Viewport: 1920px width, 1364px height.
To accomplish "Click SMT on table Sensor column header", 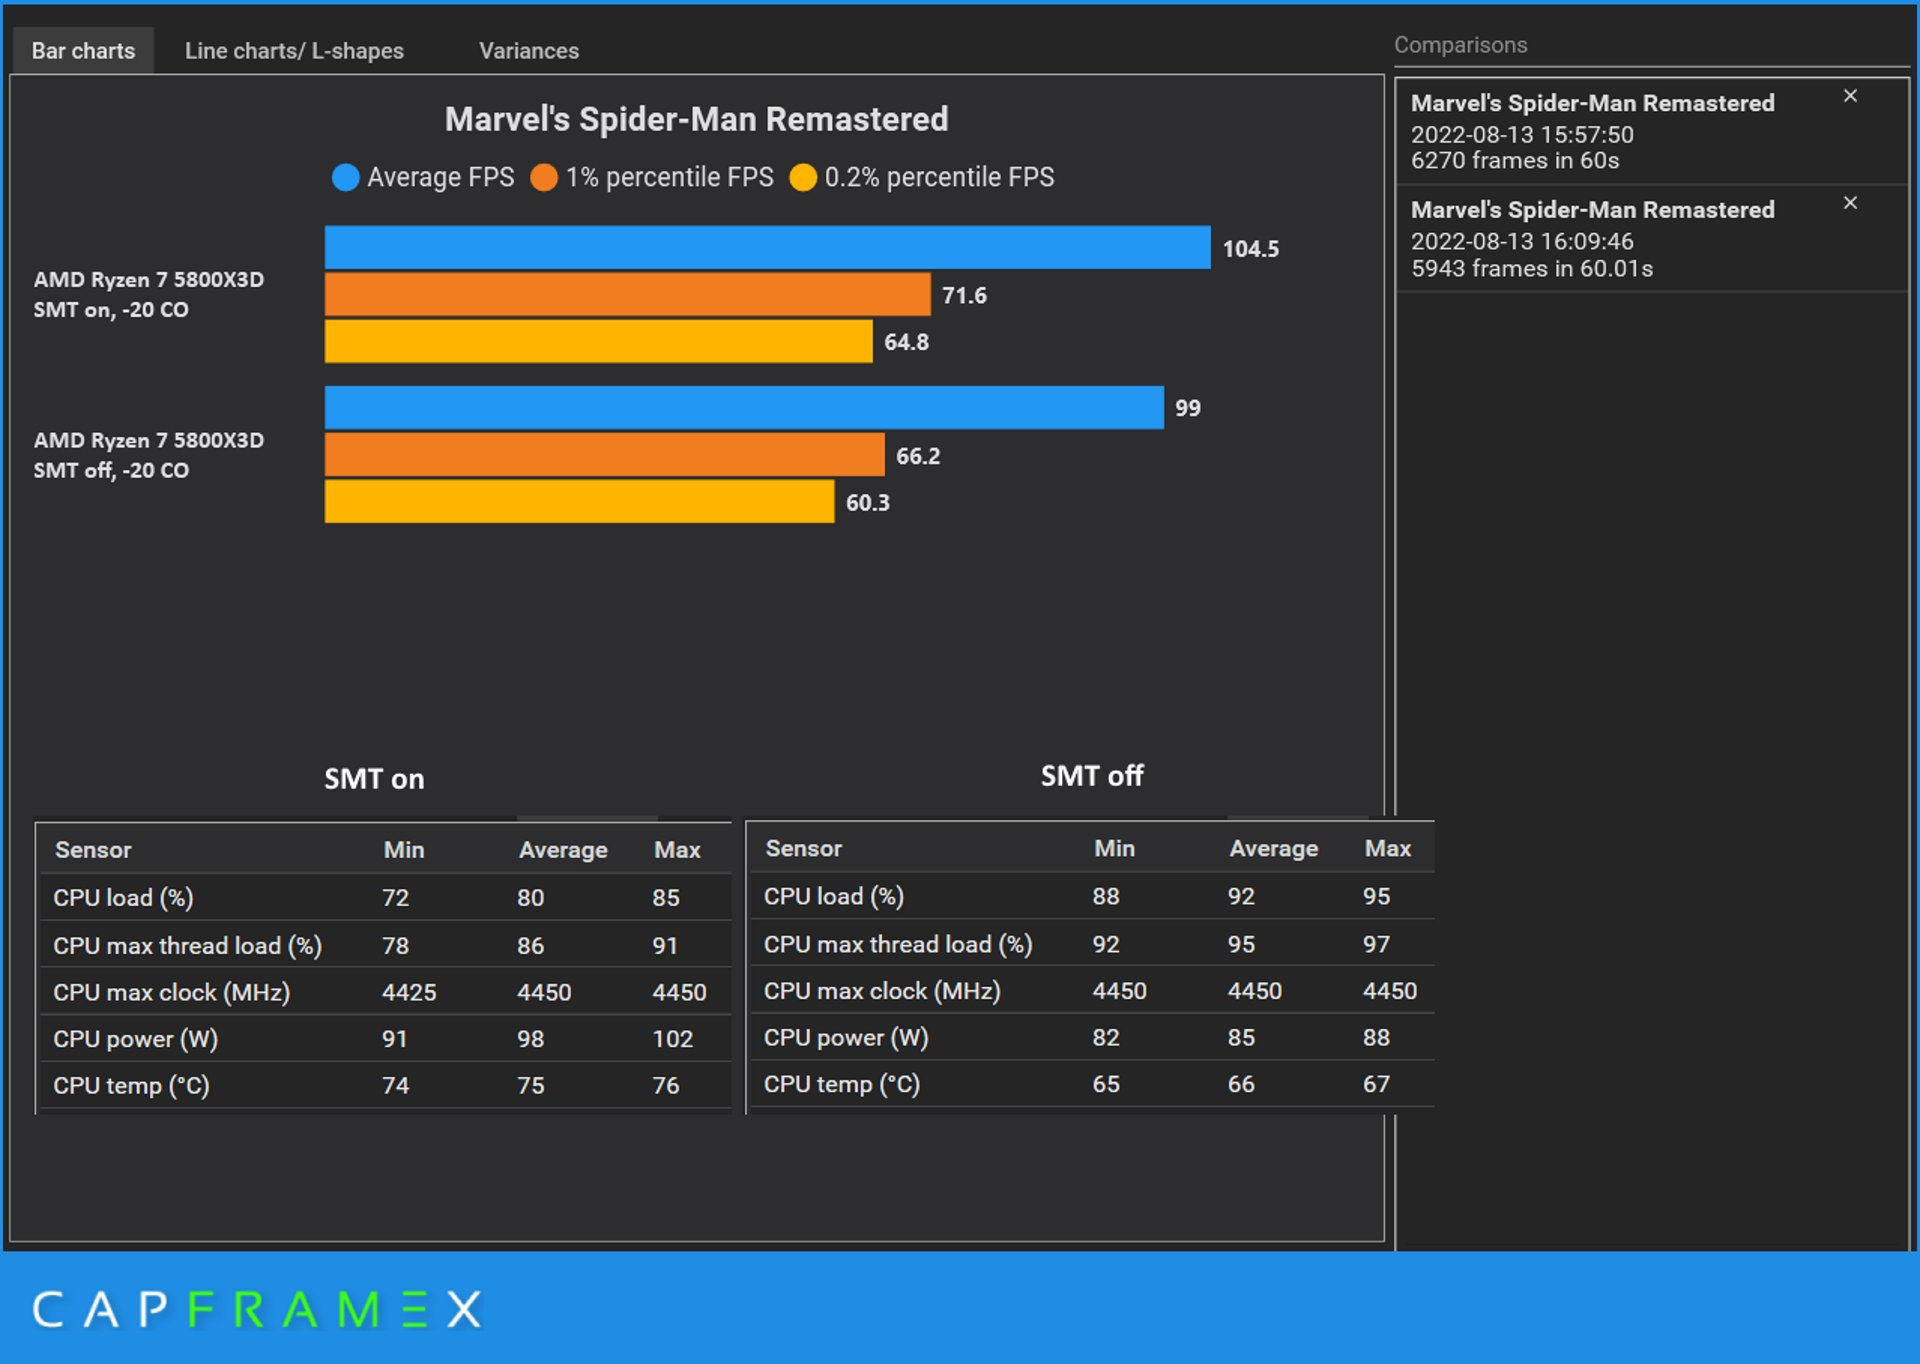I will pyautogui.click(x=93, y=850).
